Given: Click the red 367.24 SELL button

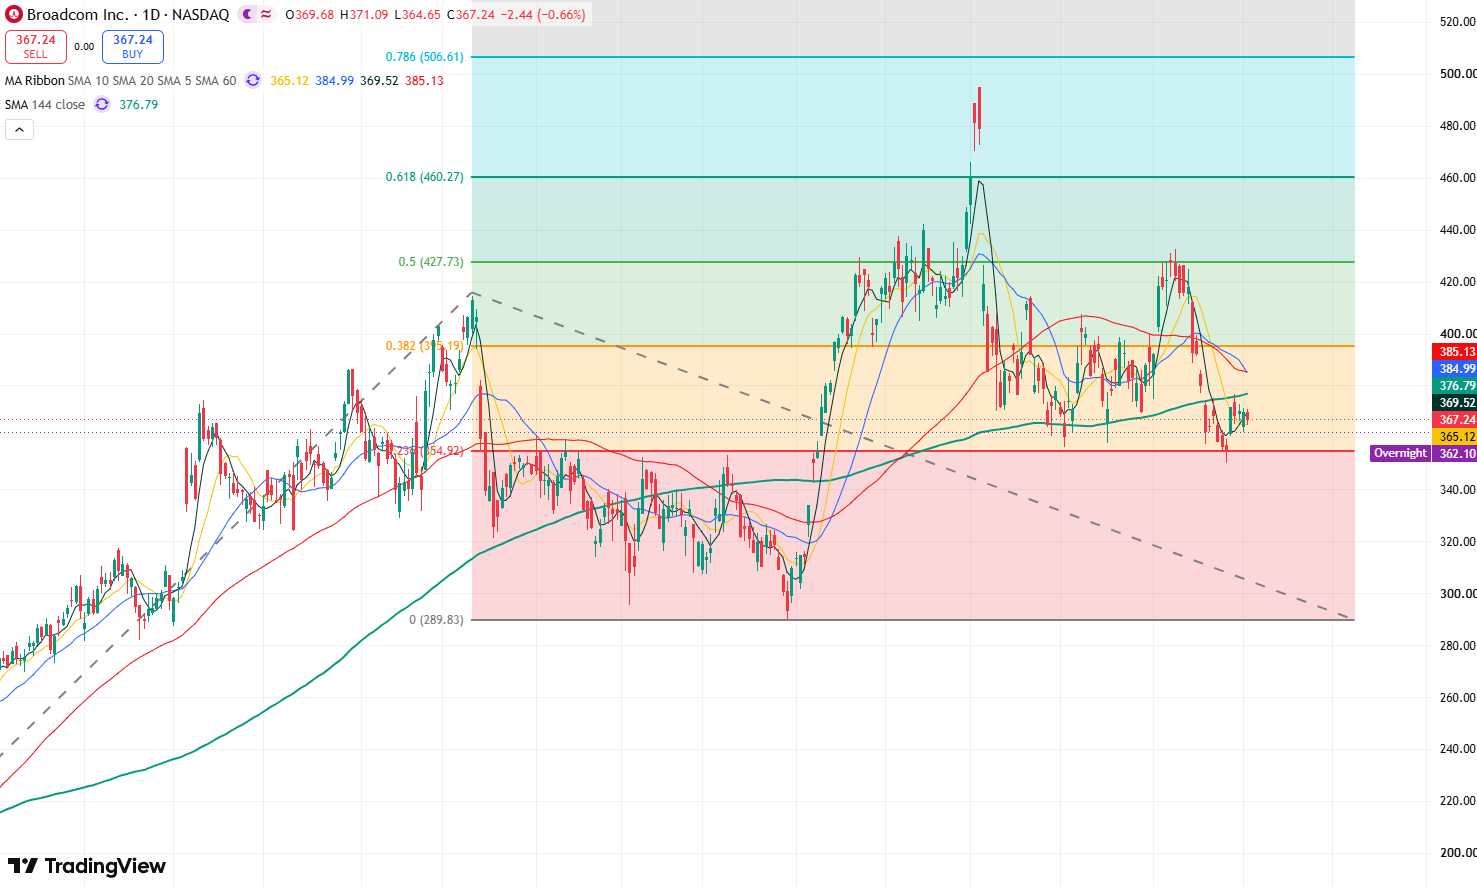Looking at the screenshot, I should coord(36,46).
